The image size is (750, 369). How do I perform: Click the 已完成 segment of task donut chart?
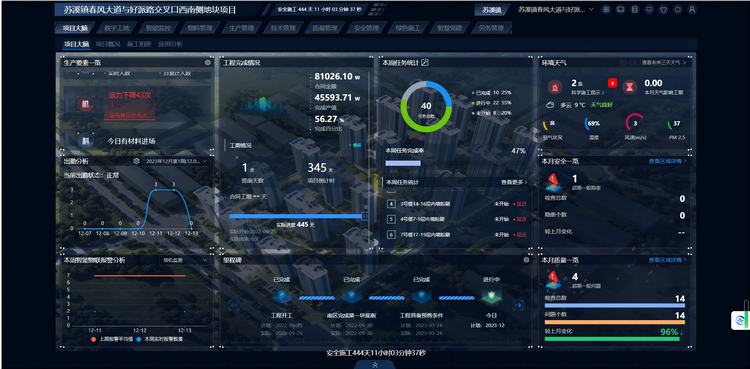pos(443,92)
